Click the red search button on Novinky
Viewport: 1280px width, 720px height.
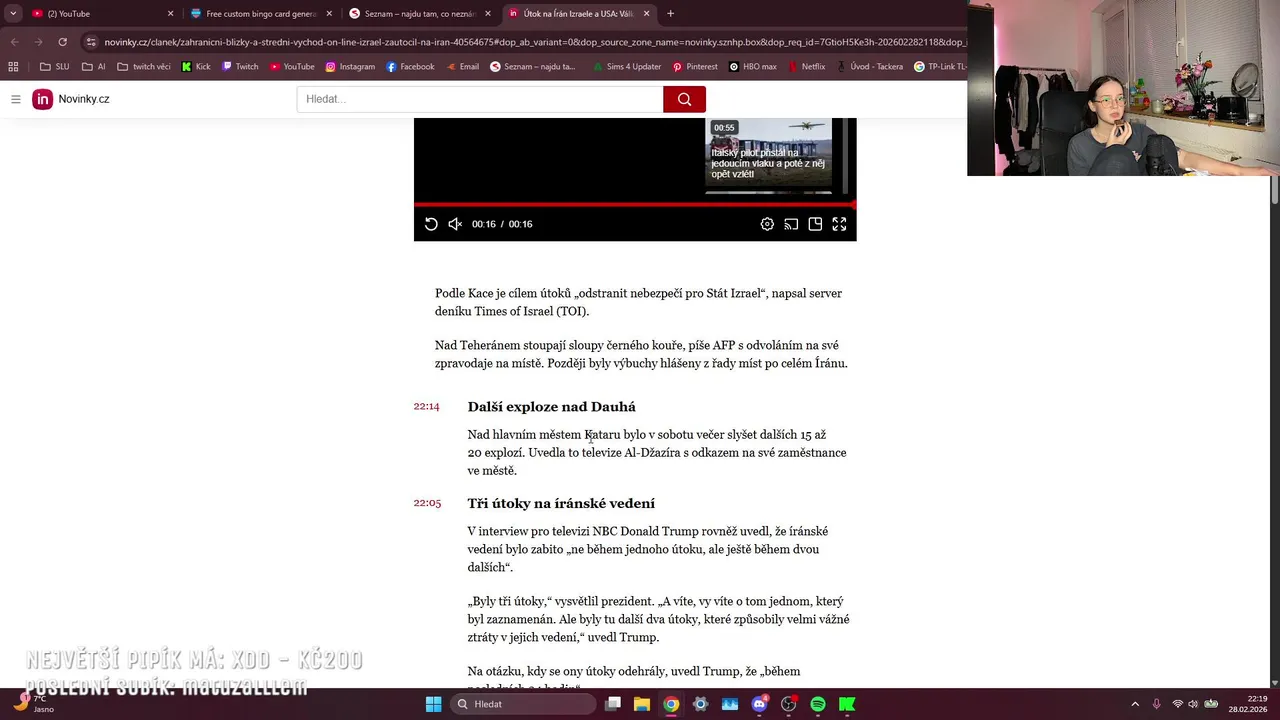pyautogui.click(x=684, y=99)
